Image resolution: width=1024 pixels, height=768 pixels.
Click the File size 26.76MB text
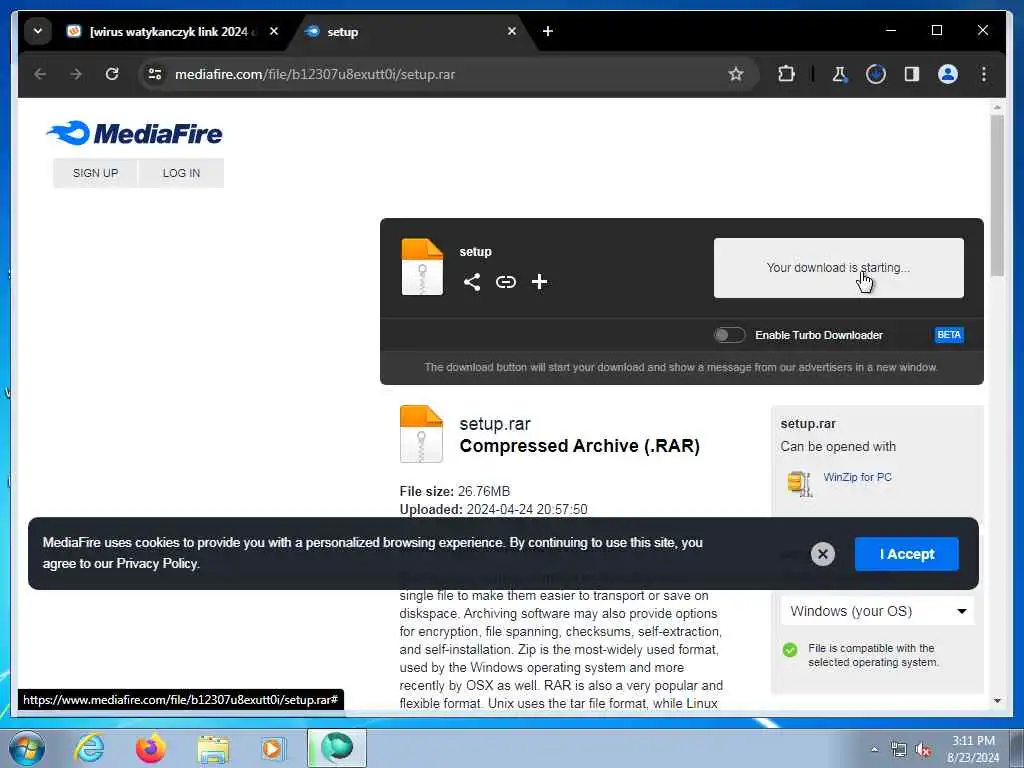coord(455,491)
